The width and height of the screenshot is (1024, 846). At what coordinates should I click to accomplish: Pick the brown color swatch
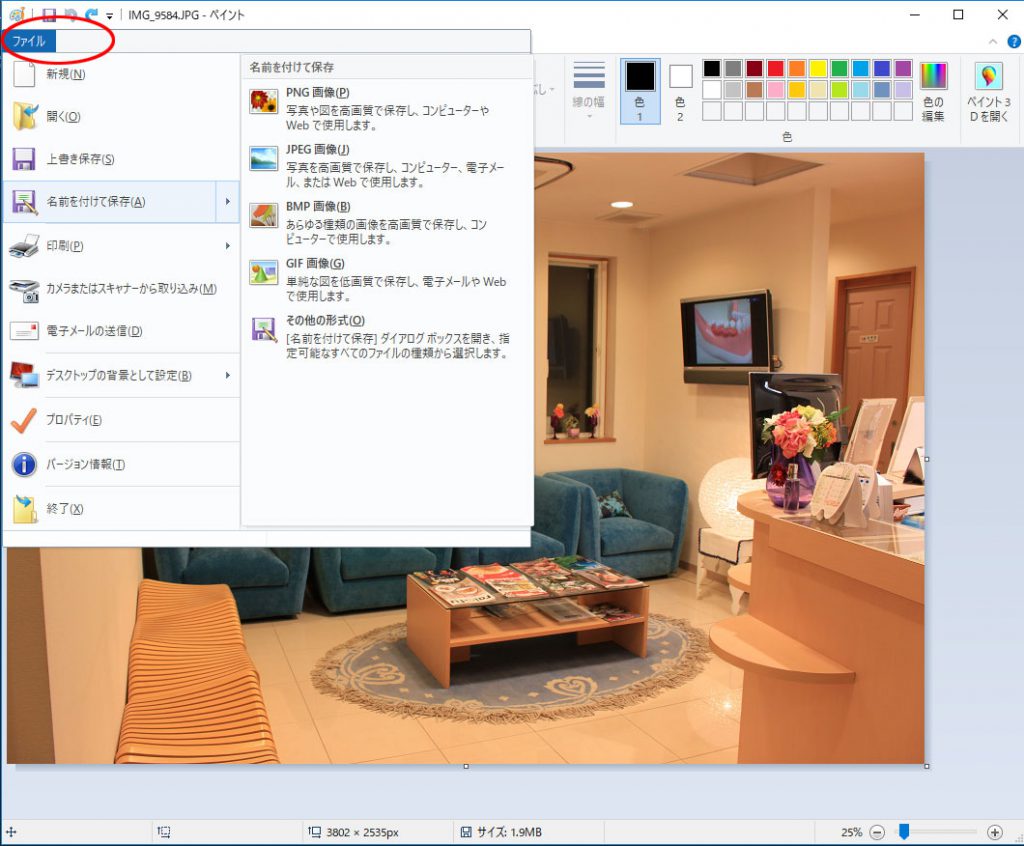click(x=754, y=89)
